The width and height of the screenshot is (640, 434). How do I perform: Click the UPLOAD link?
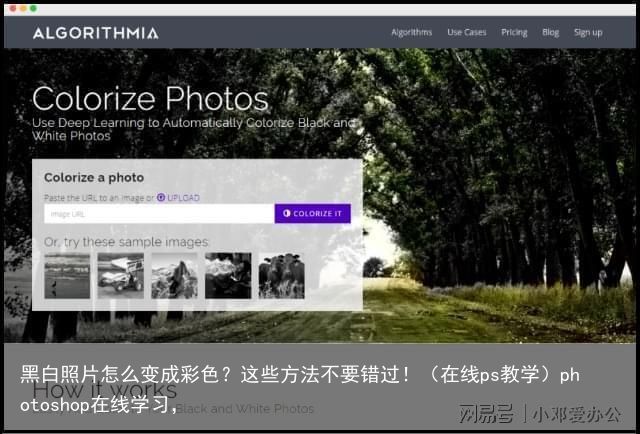tap(183, 198)
